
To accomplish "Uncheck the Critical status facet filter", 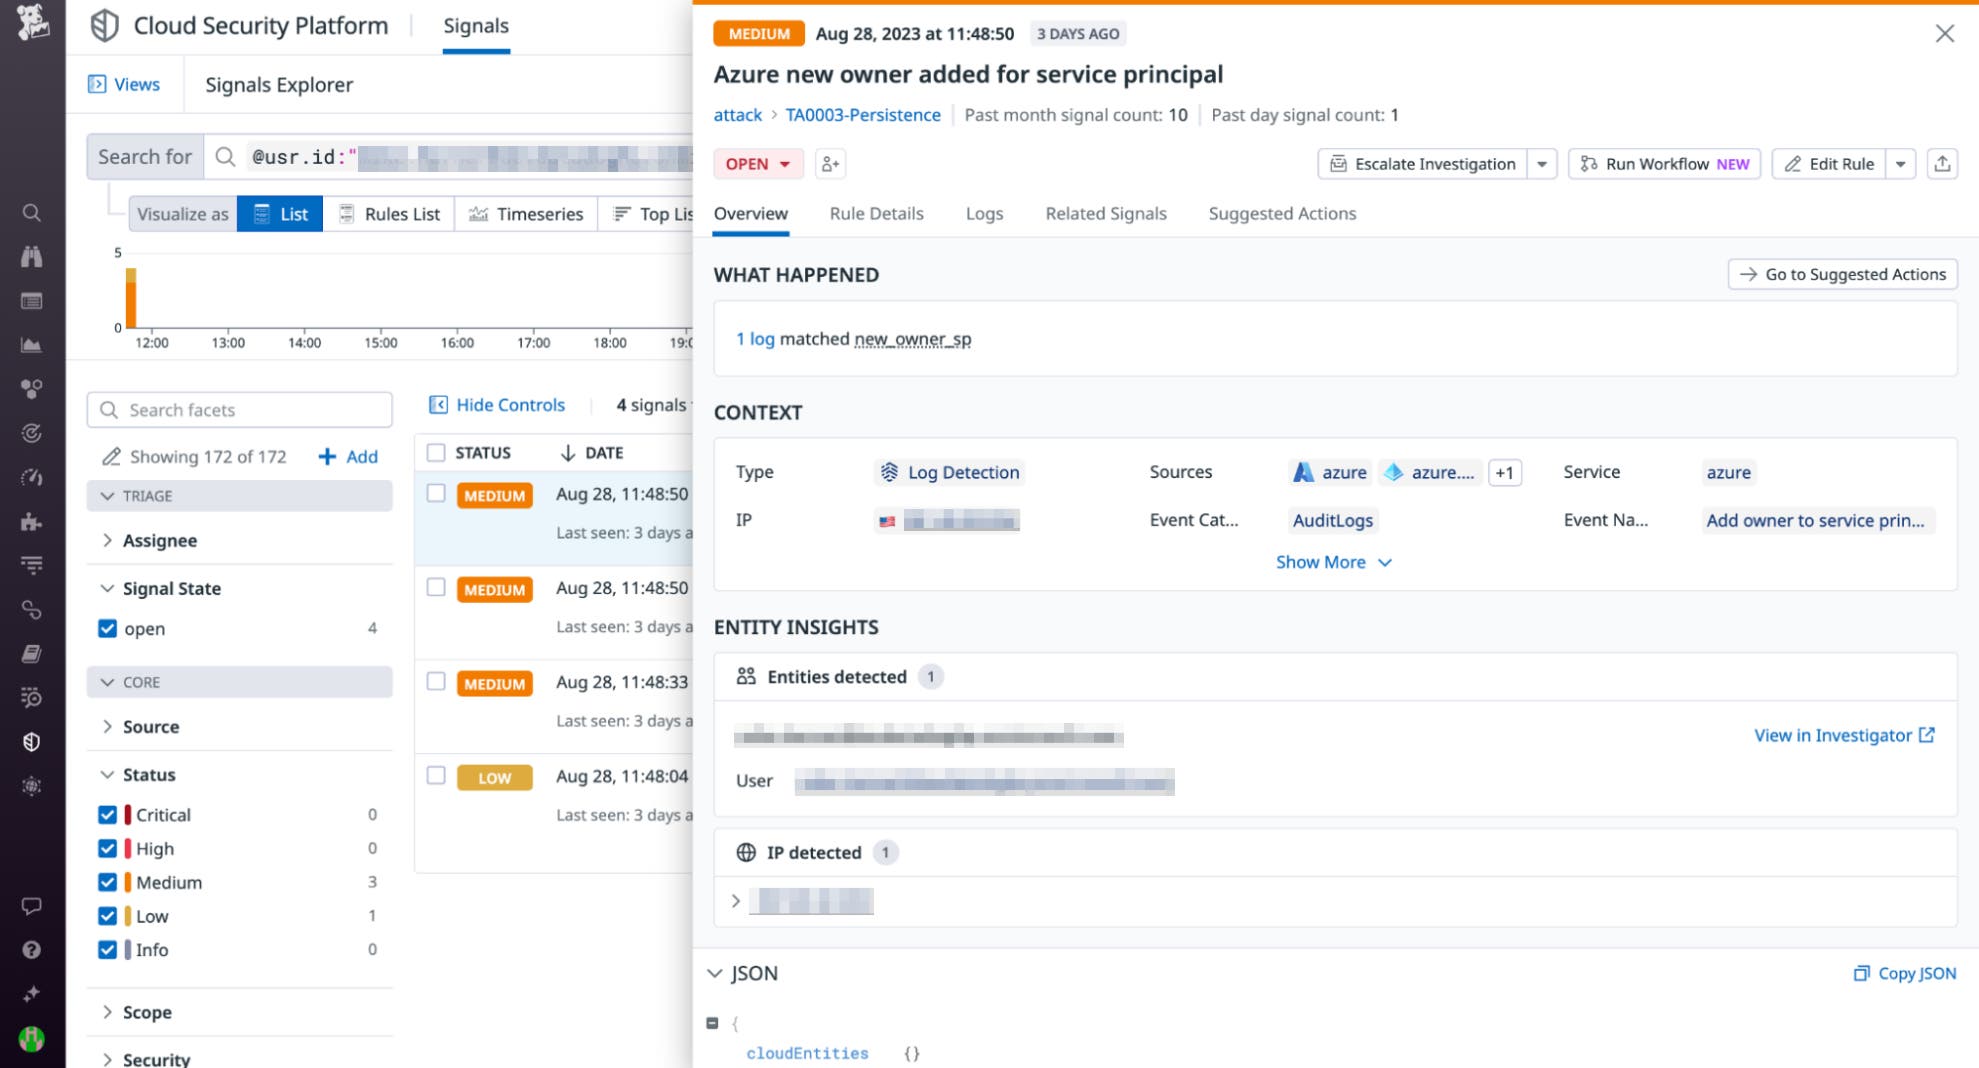I will click(x=108, y=814).
